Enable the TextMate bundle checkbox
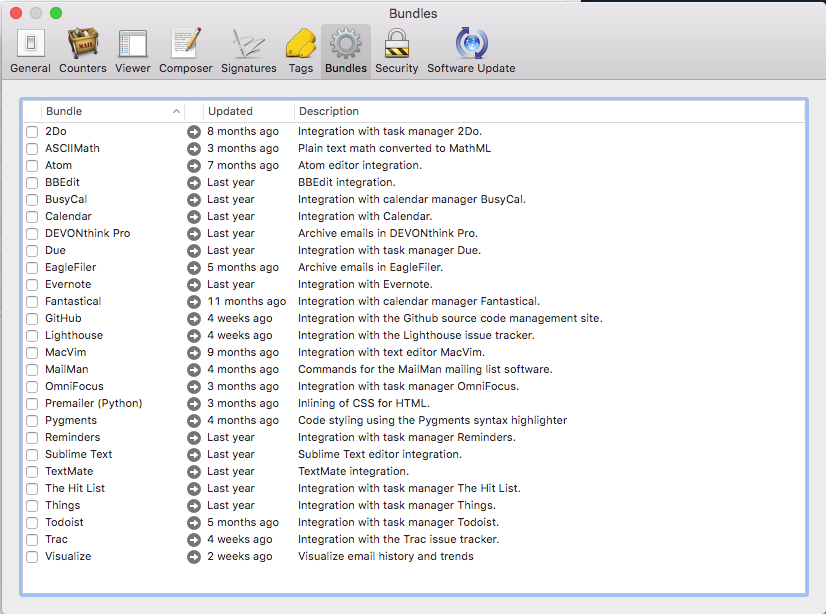The image size is (826, 614). (32, 472)
